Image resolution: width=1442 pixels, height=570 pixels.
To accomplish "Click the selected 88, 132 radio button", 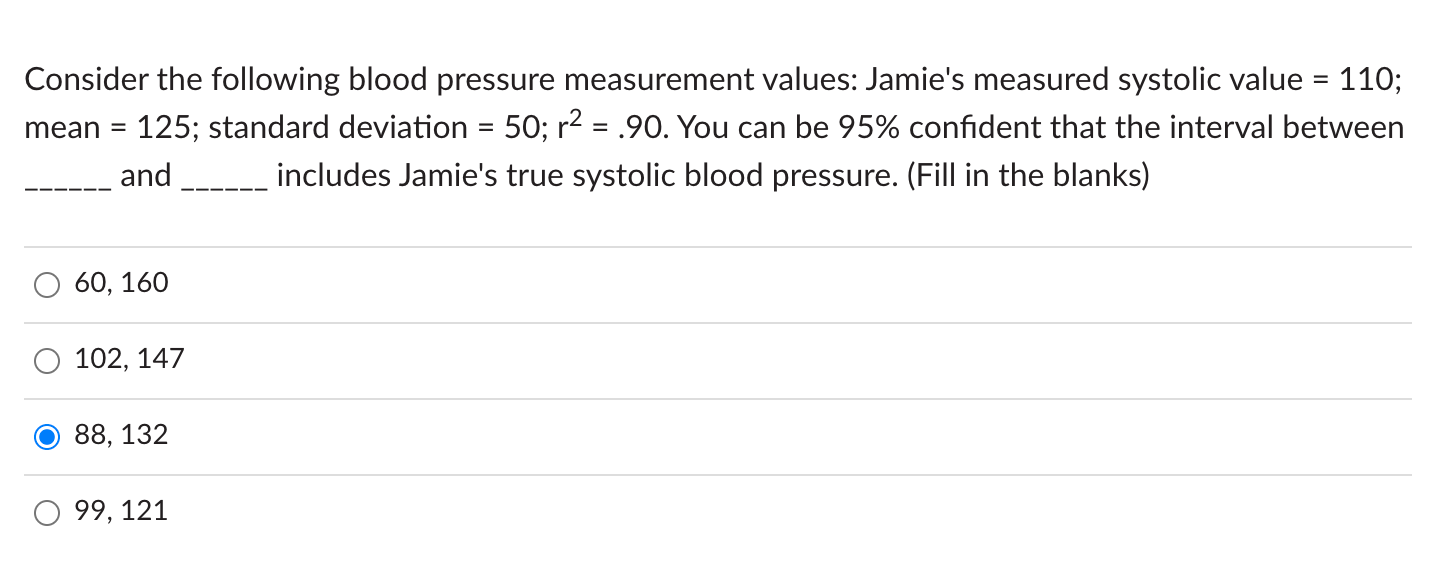I will (47, 437).
